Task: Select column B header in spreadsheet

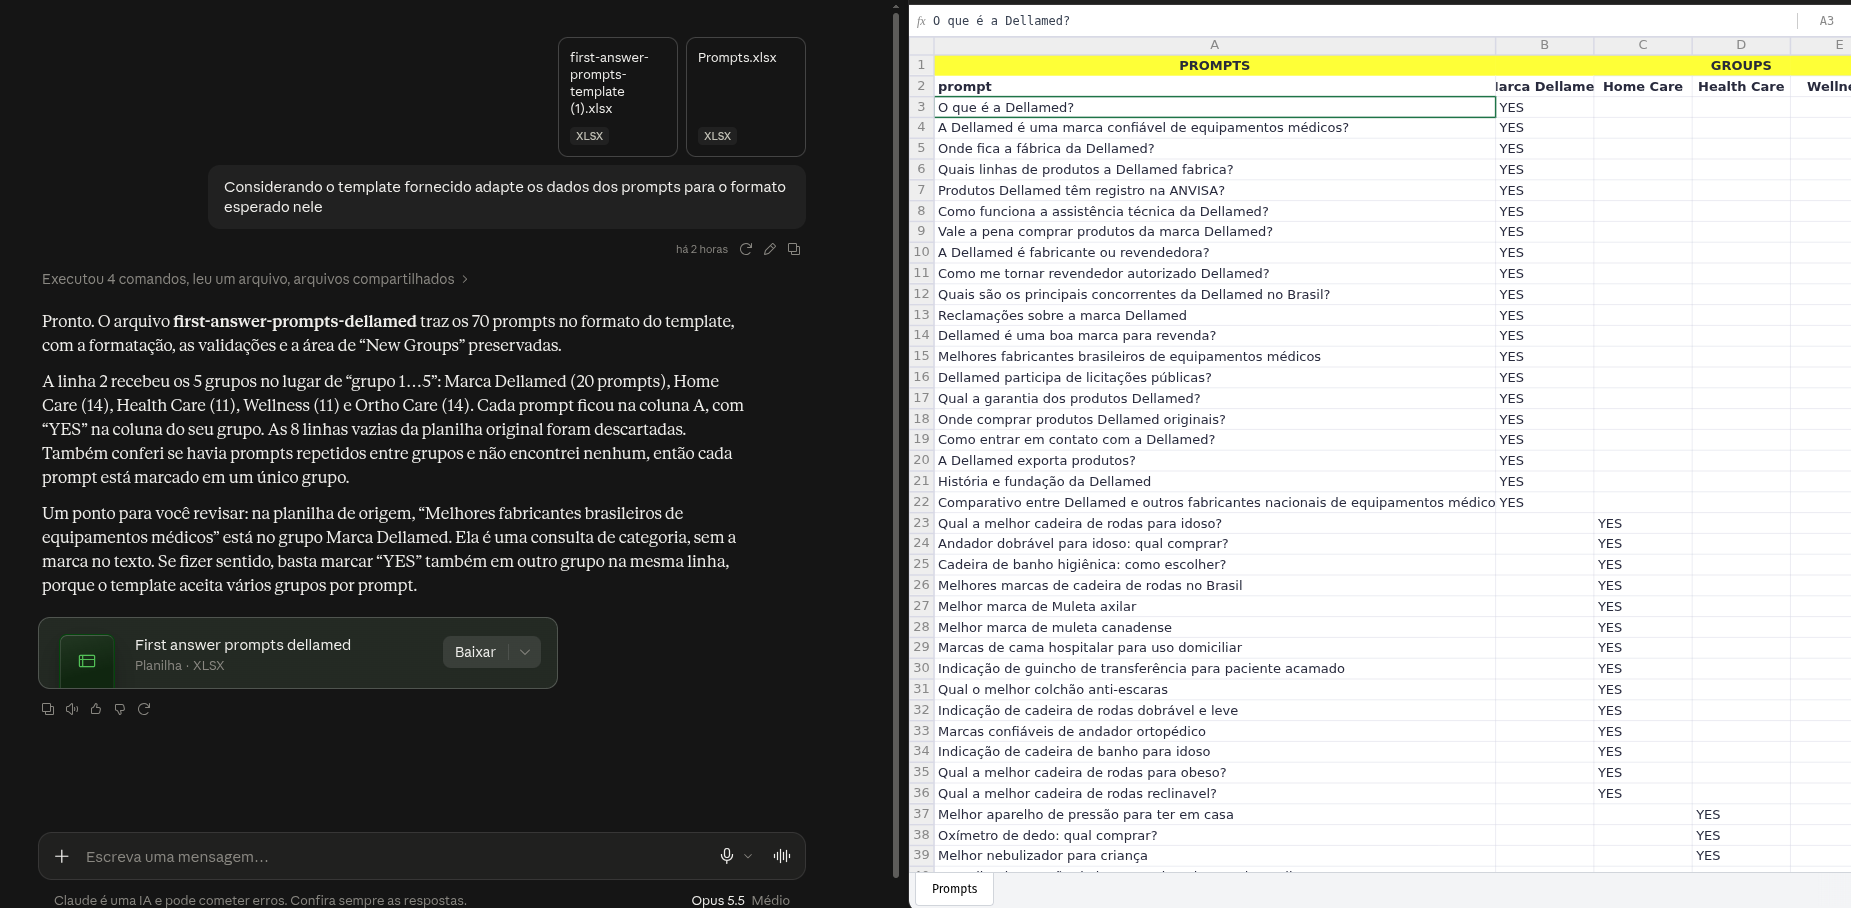Action: 1544,45
